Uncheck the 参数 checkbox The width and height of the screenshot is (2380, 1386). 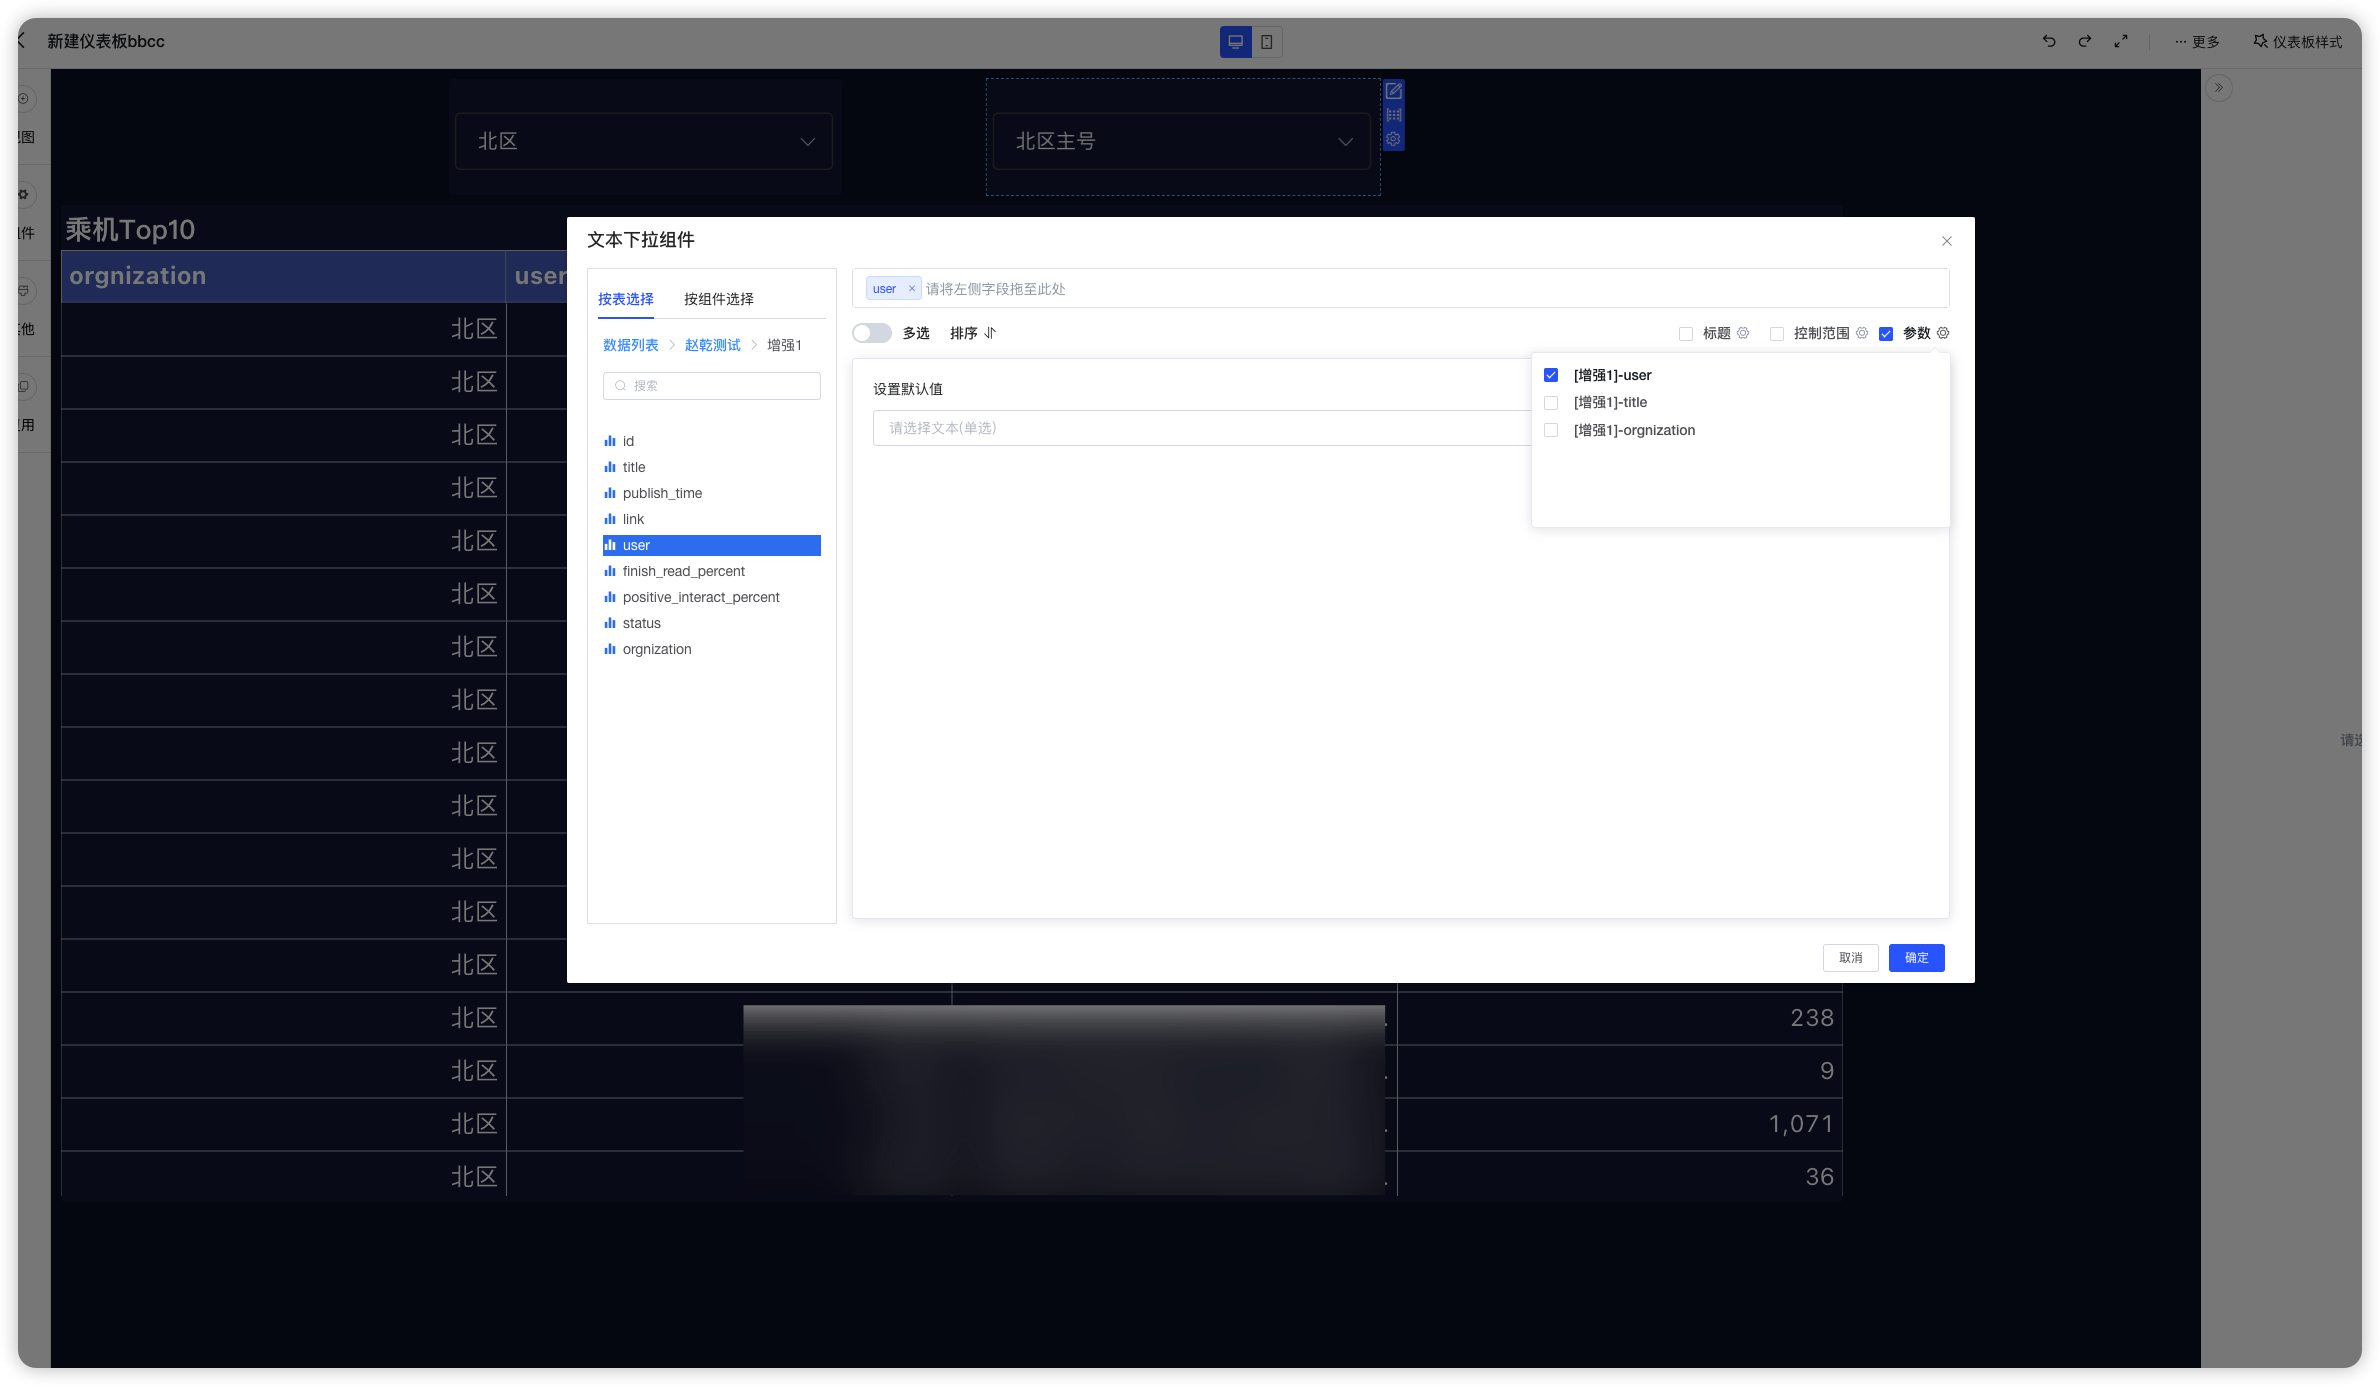[x=1886, y=334]
